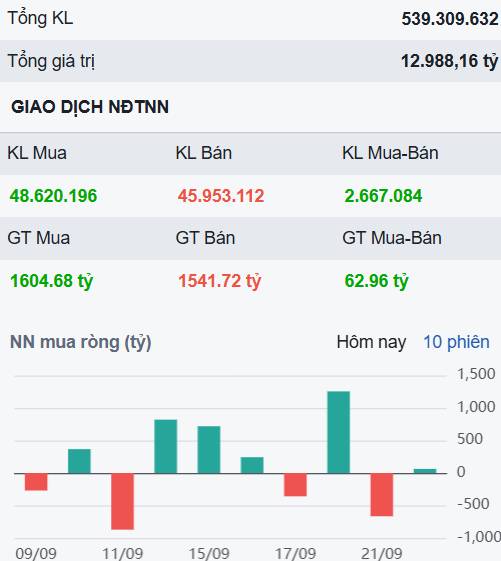
Task: Click the Tổng KL value 539.309.632
Action: [450, 19]
